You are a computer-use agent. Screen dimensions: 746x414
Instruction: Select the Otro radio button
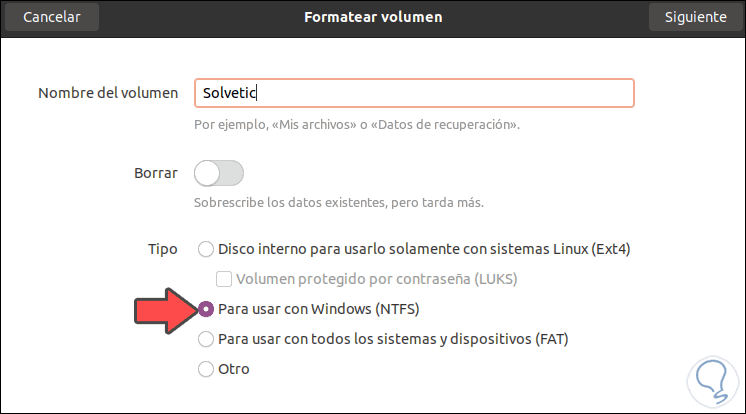click(x=206, y=369)
